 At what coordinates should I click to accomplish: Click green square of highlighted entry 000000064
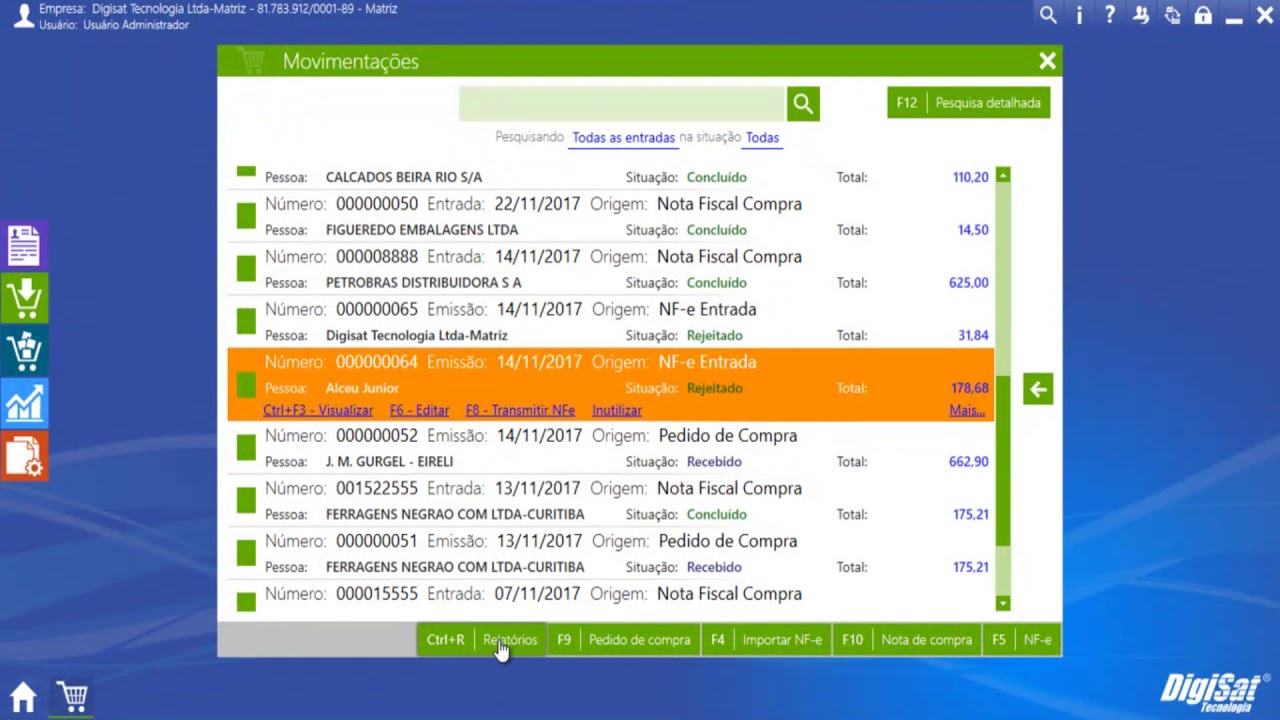[x=246, y=385]
